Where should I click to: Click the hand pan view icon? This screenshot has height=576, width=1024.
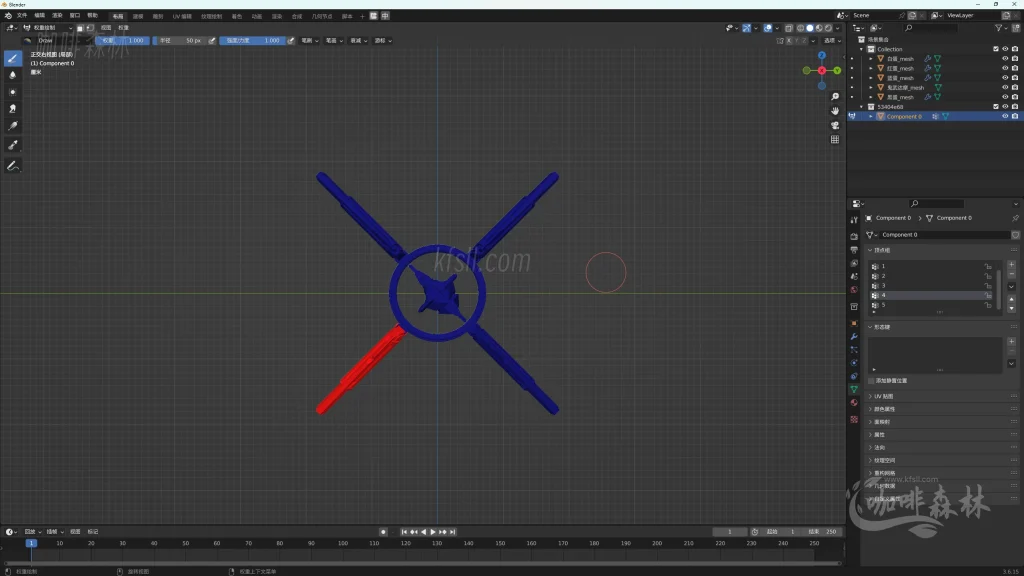pos(835,111)
